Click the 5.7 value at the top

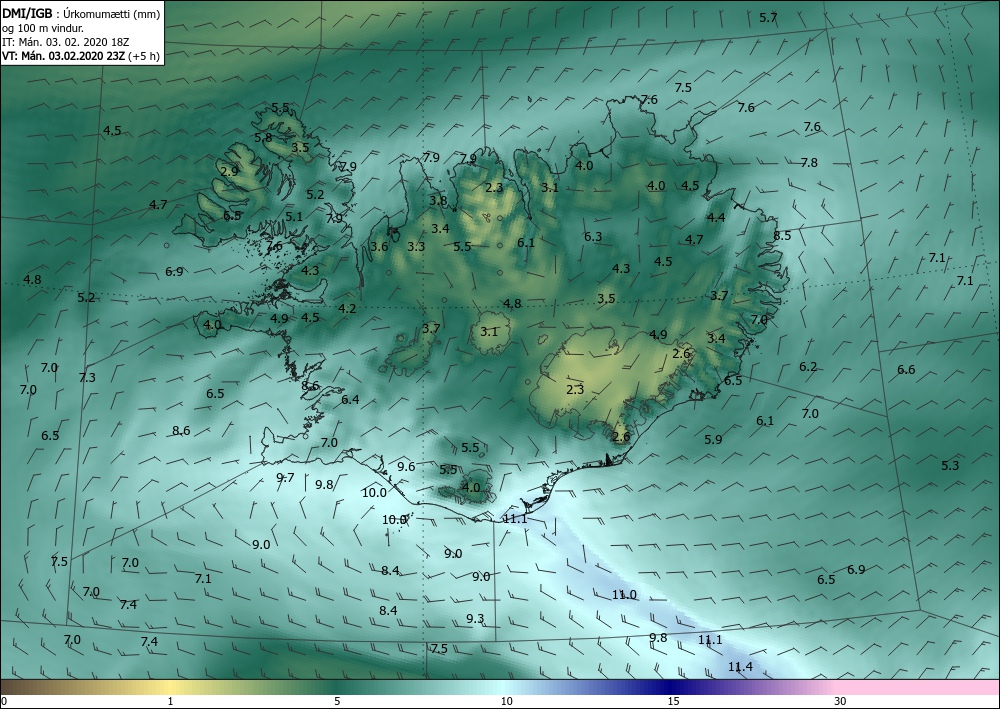768,18
